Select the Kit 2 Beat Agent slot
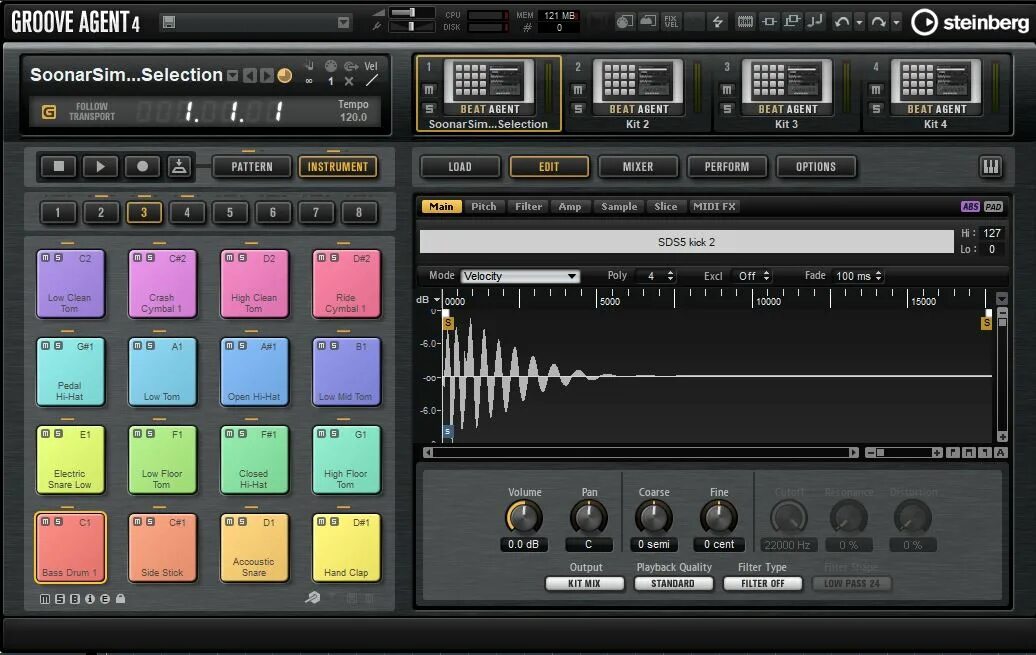Image resolution: width=1036 pixels, height=655 pixels. click(x=637, y=88)
